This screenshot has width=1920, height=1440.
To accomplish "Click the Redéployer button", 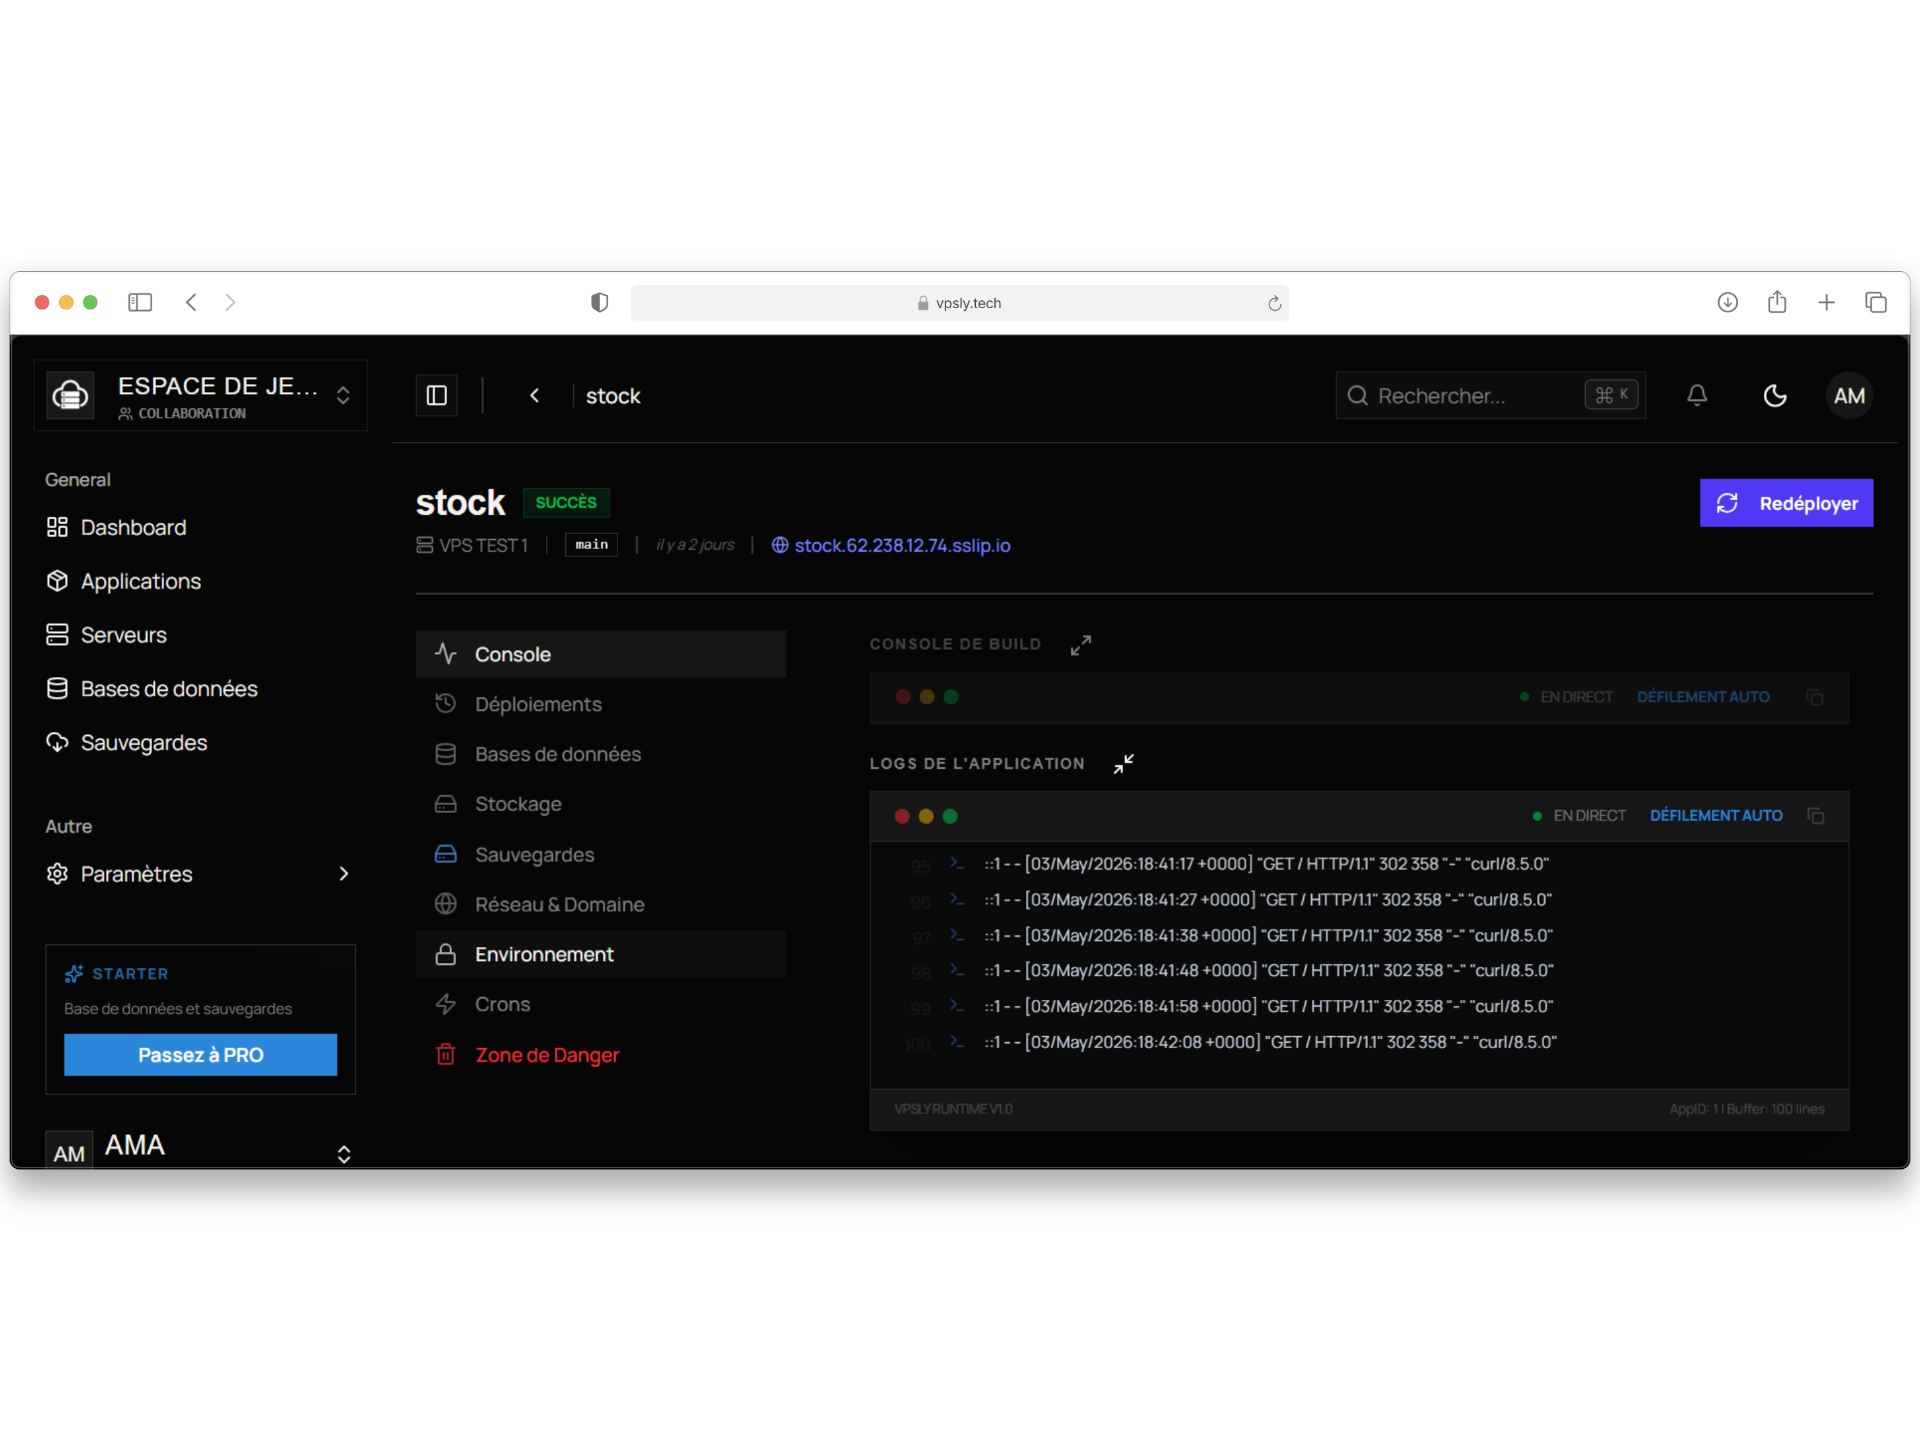I will pyautogui.click(x=1786, y=503).
